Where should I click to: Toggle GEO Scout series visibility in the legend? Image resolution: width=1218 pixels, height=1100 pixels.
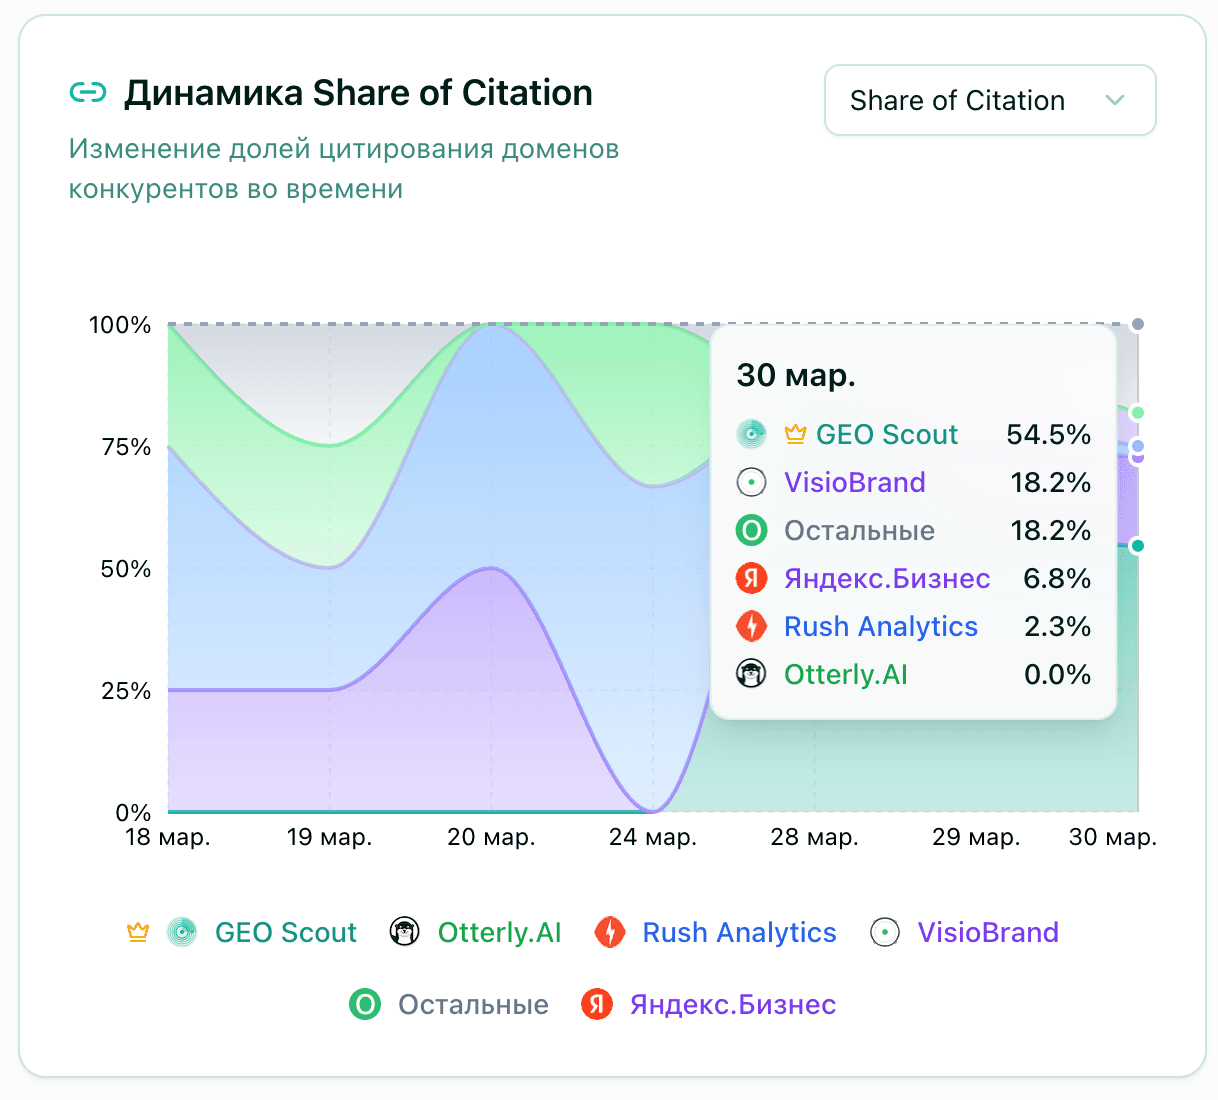point(285,932)
